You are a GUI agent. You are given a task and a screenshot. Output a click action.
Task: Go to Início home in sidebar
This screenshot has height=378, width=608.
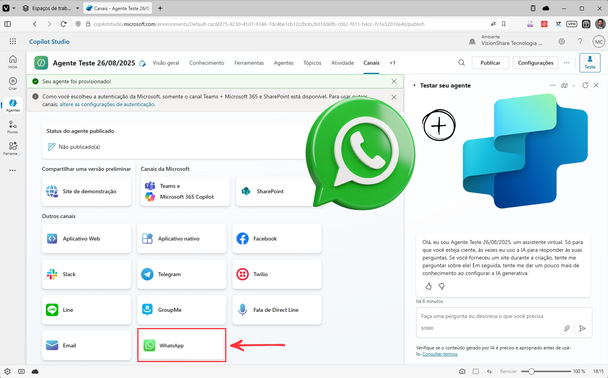pos(13,61)
